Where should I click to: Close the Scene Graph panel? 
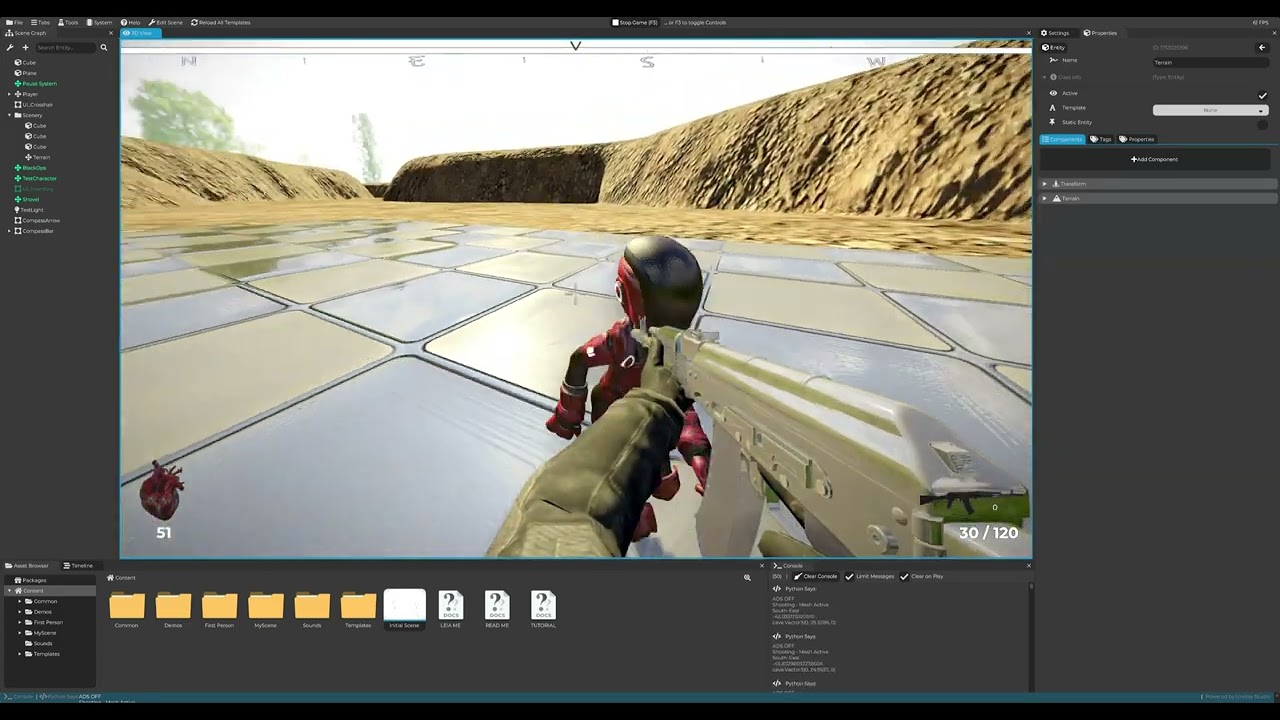[x=111, y=33]
